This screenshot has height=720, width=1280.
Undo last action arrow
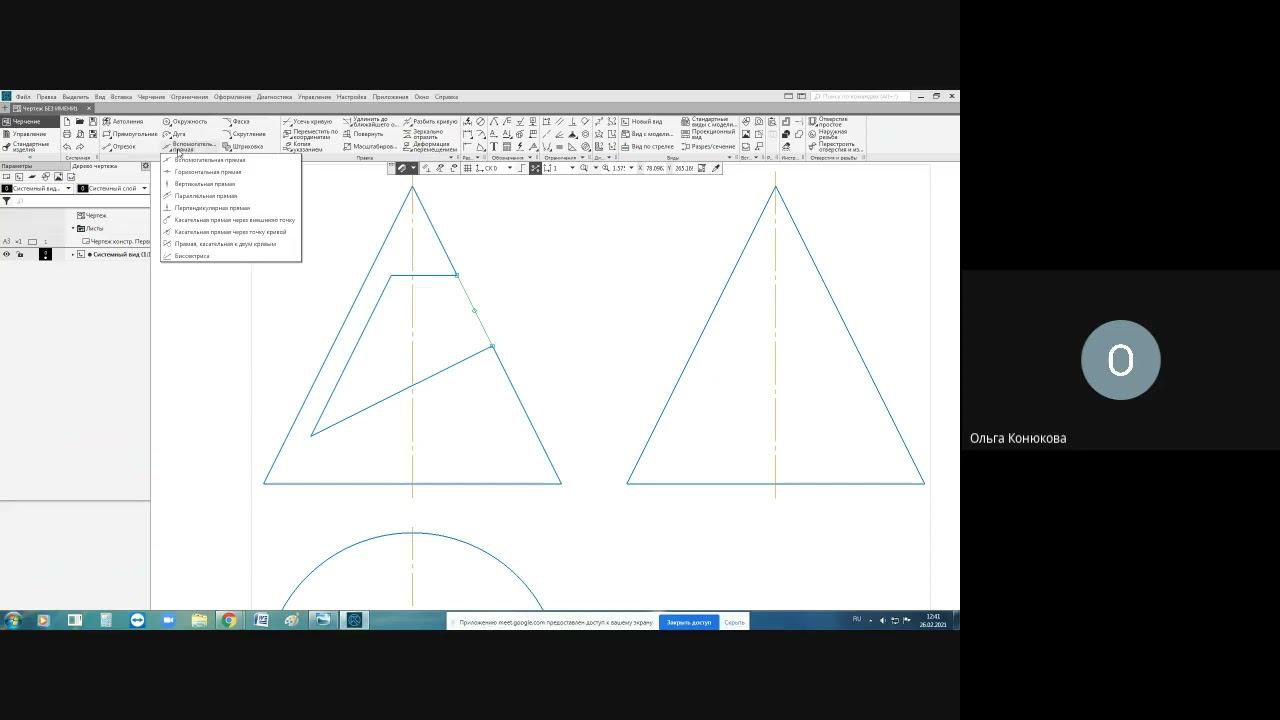pos(67,146)
